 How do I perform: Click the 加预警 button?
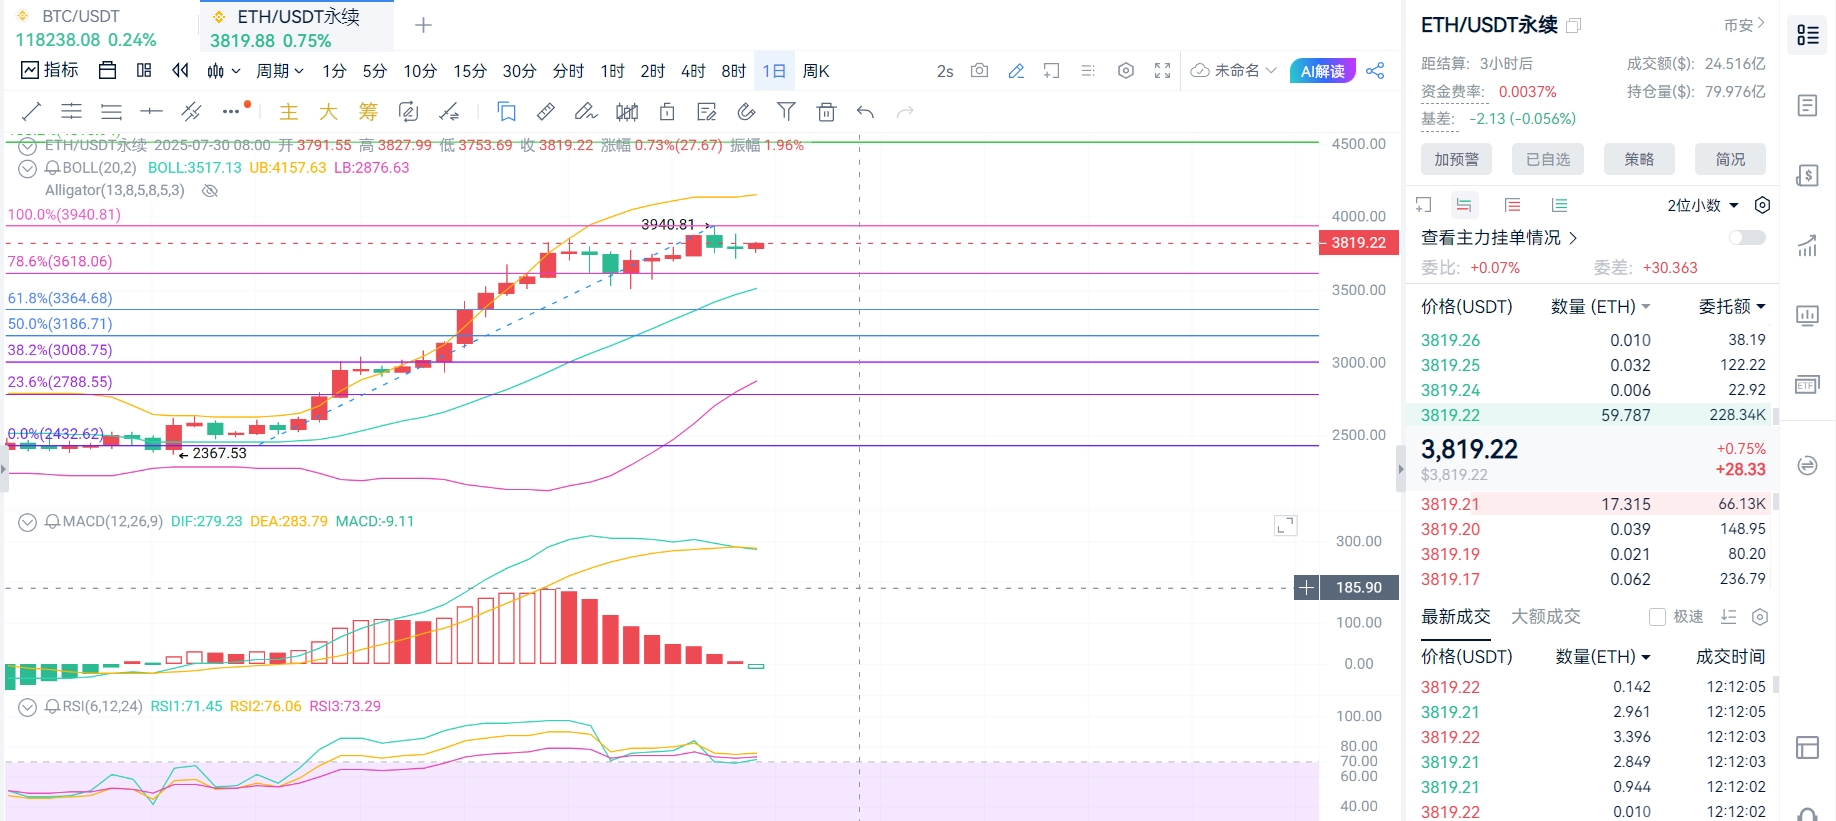point(1456,159)
